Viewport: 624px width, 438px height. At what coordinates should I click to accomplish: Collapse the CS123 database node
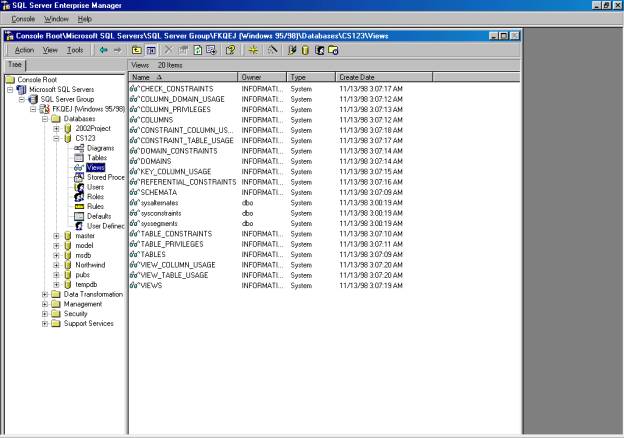coord(57,139)
